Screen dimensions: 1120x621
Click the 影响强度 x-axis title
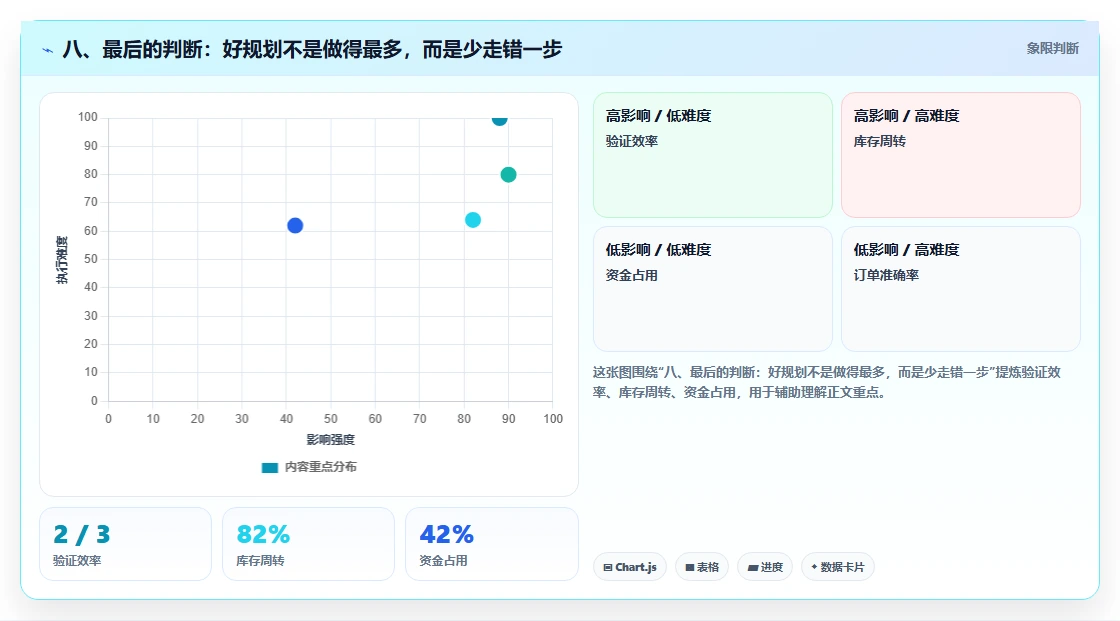pos(331,439)
